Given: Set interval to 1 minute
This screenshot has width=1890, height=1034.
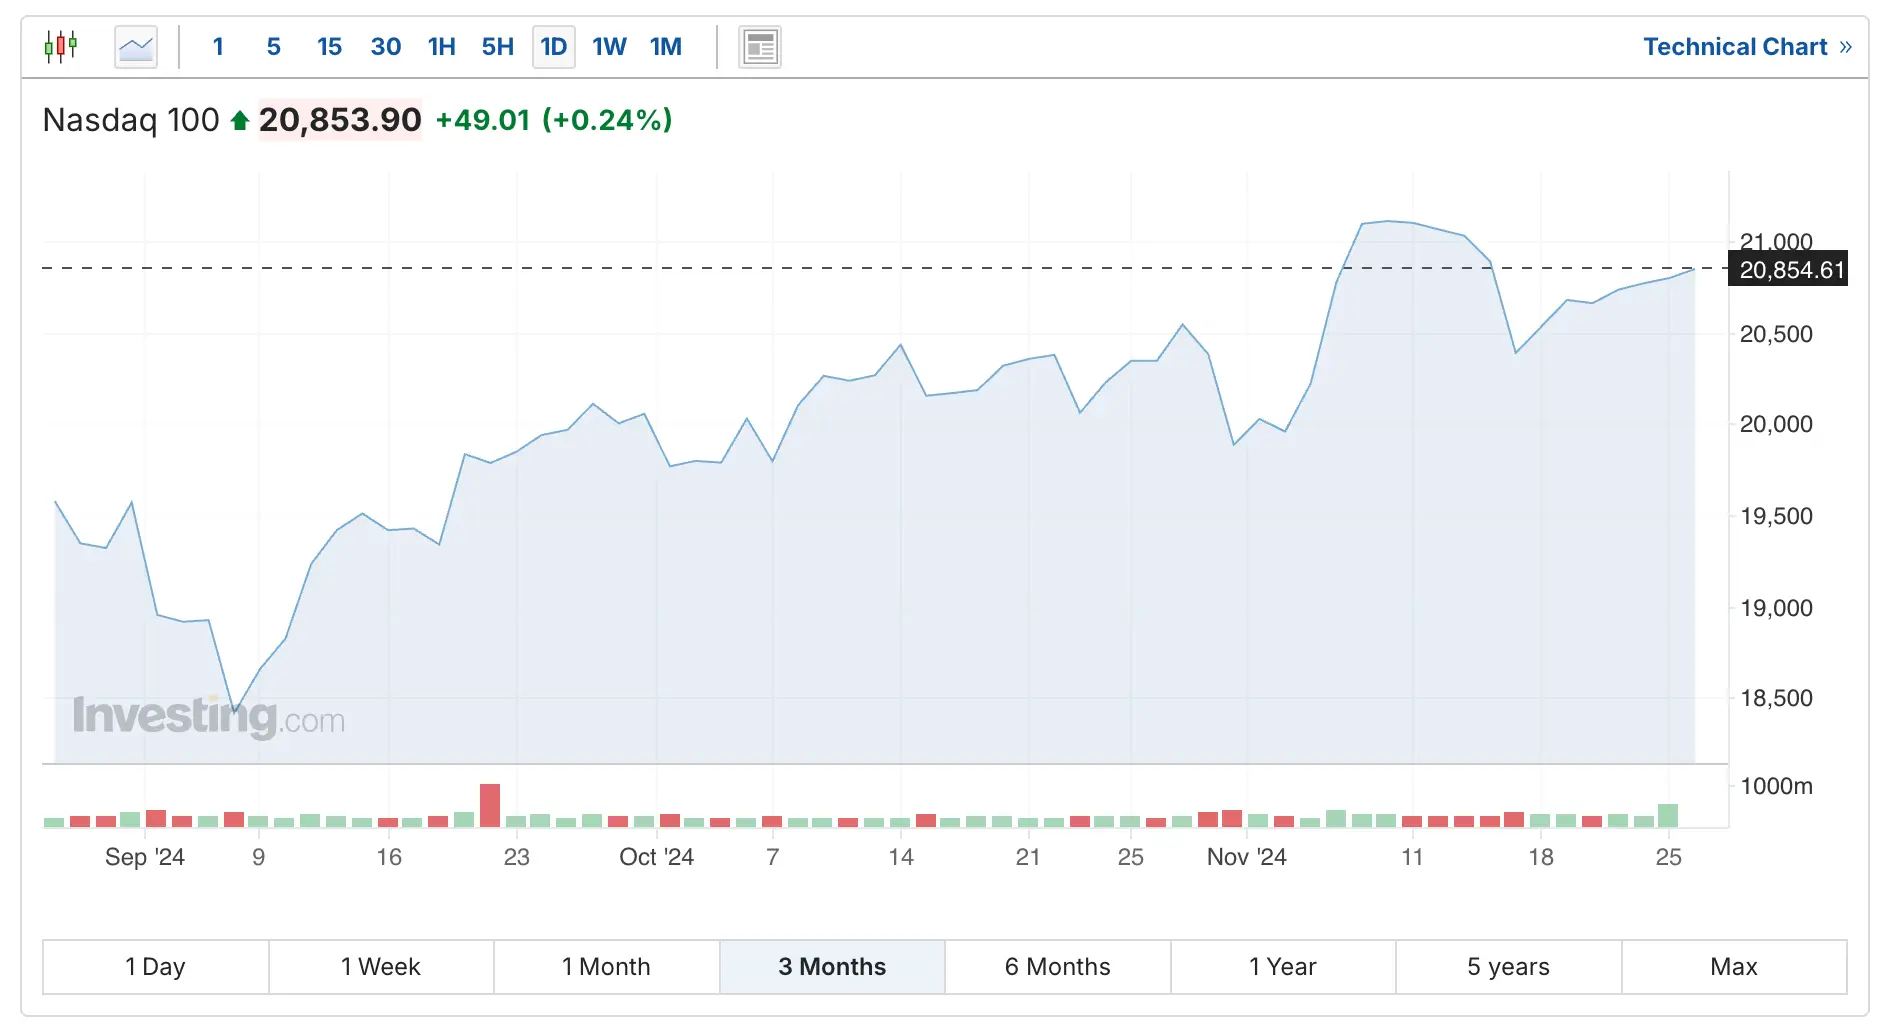Looking at the screenshot, I should point(218,47).
